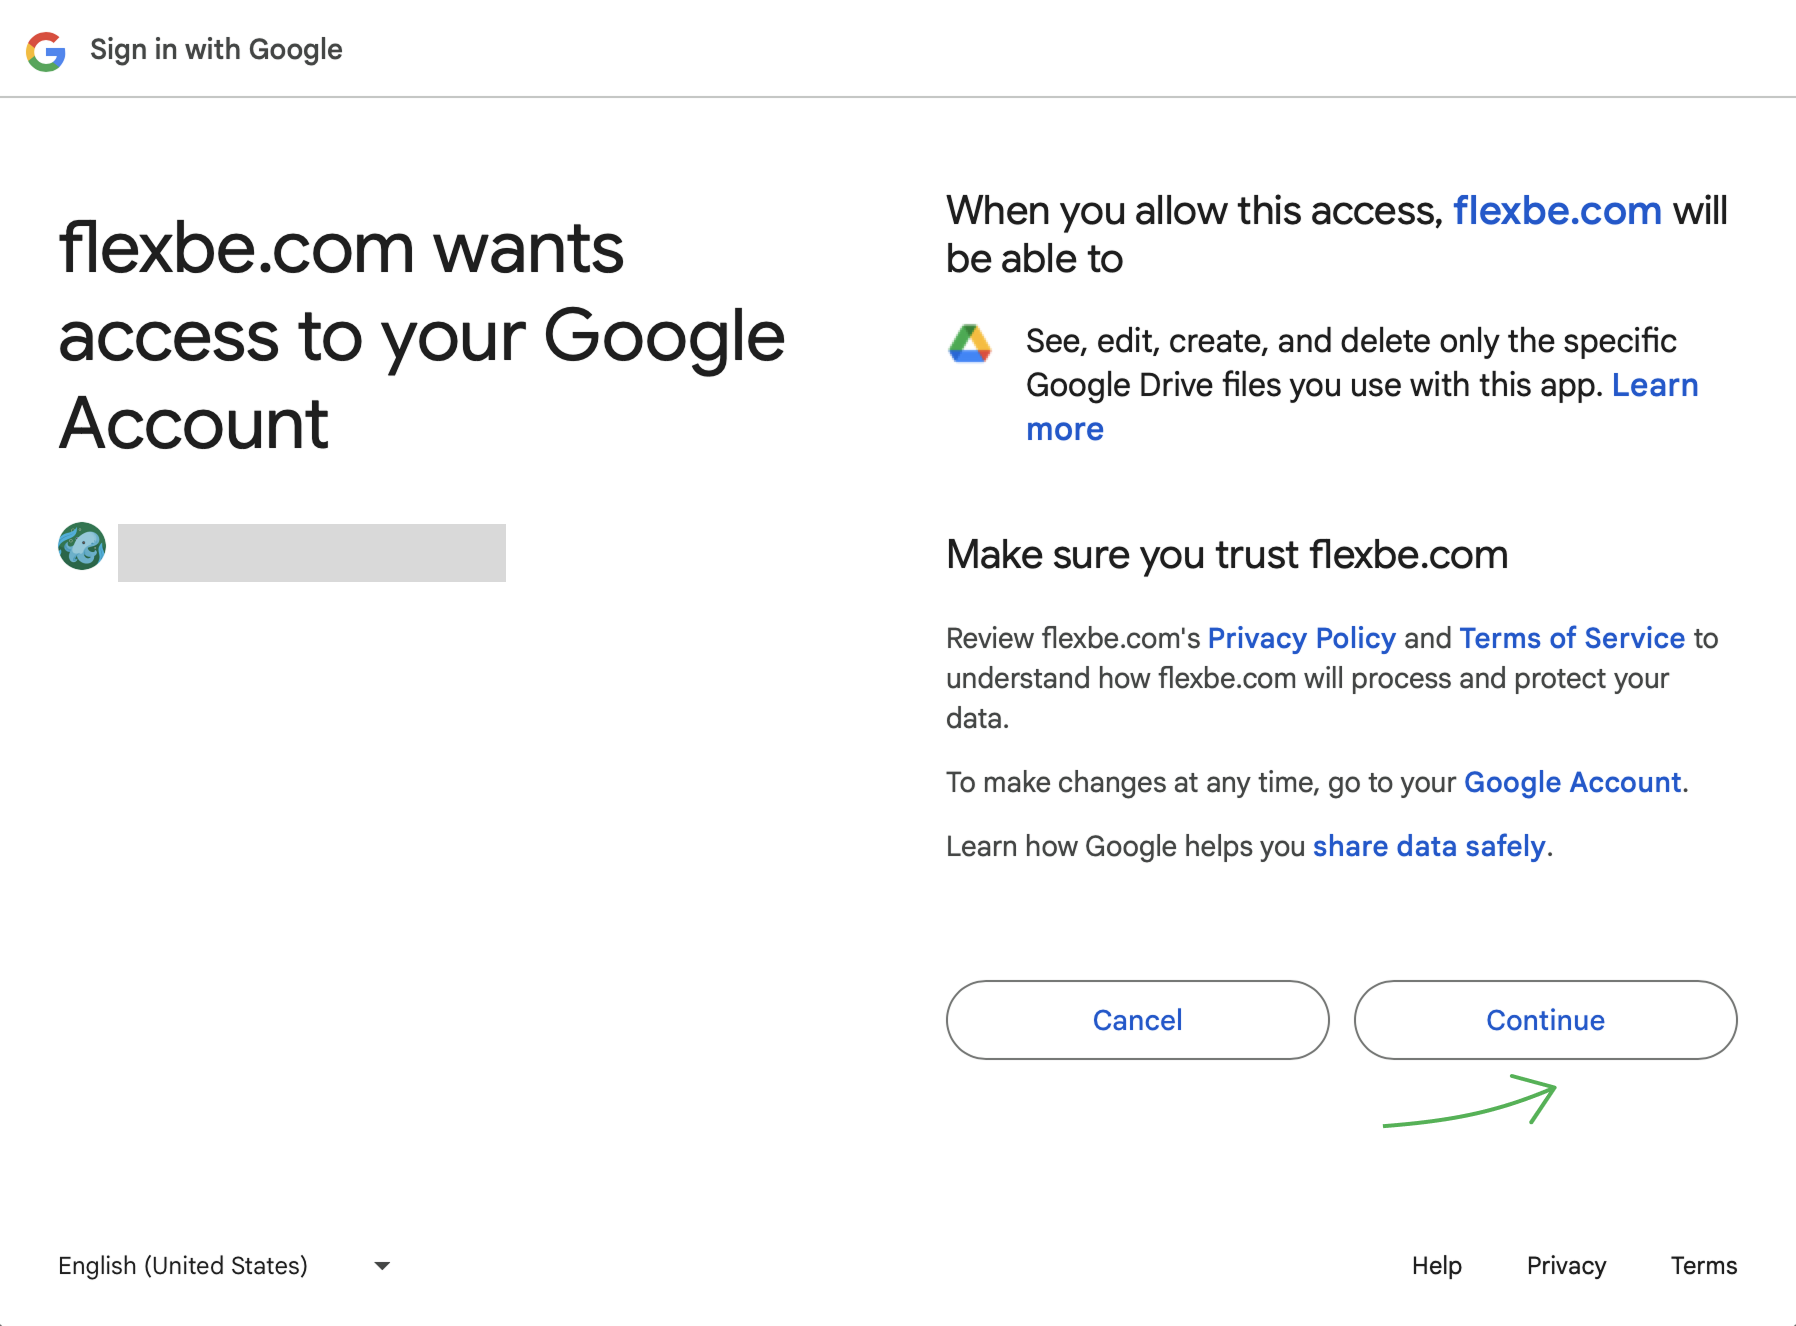Click the Help footer link
The height and width of the screenshot is (1326, 1796).
tap(1436, 1266)
